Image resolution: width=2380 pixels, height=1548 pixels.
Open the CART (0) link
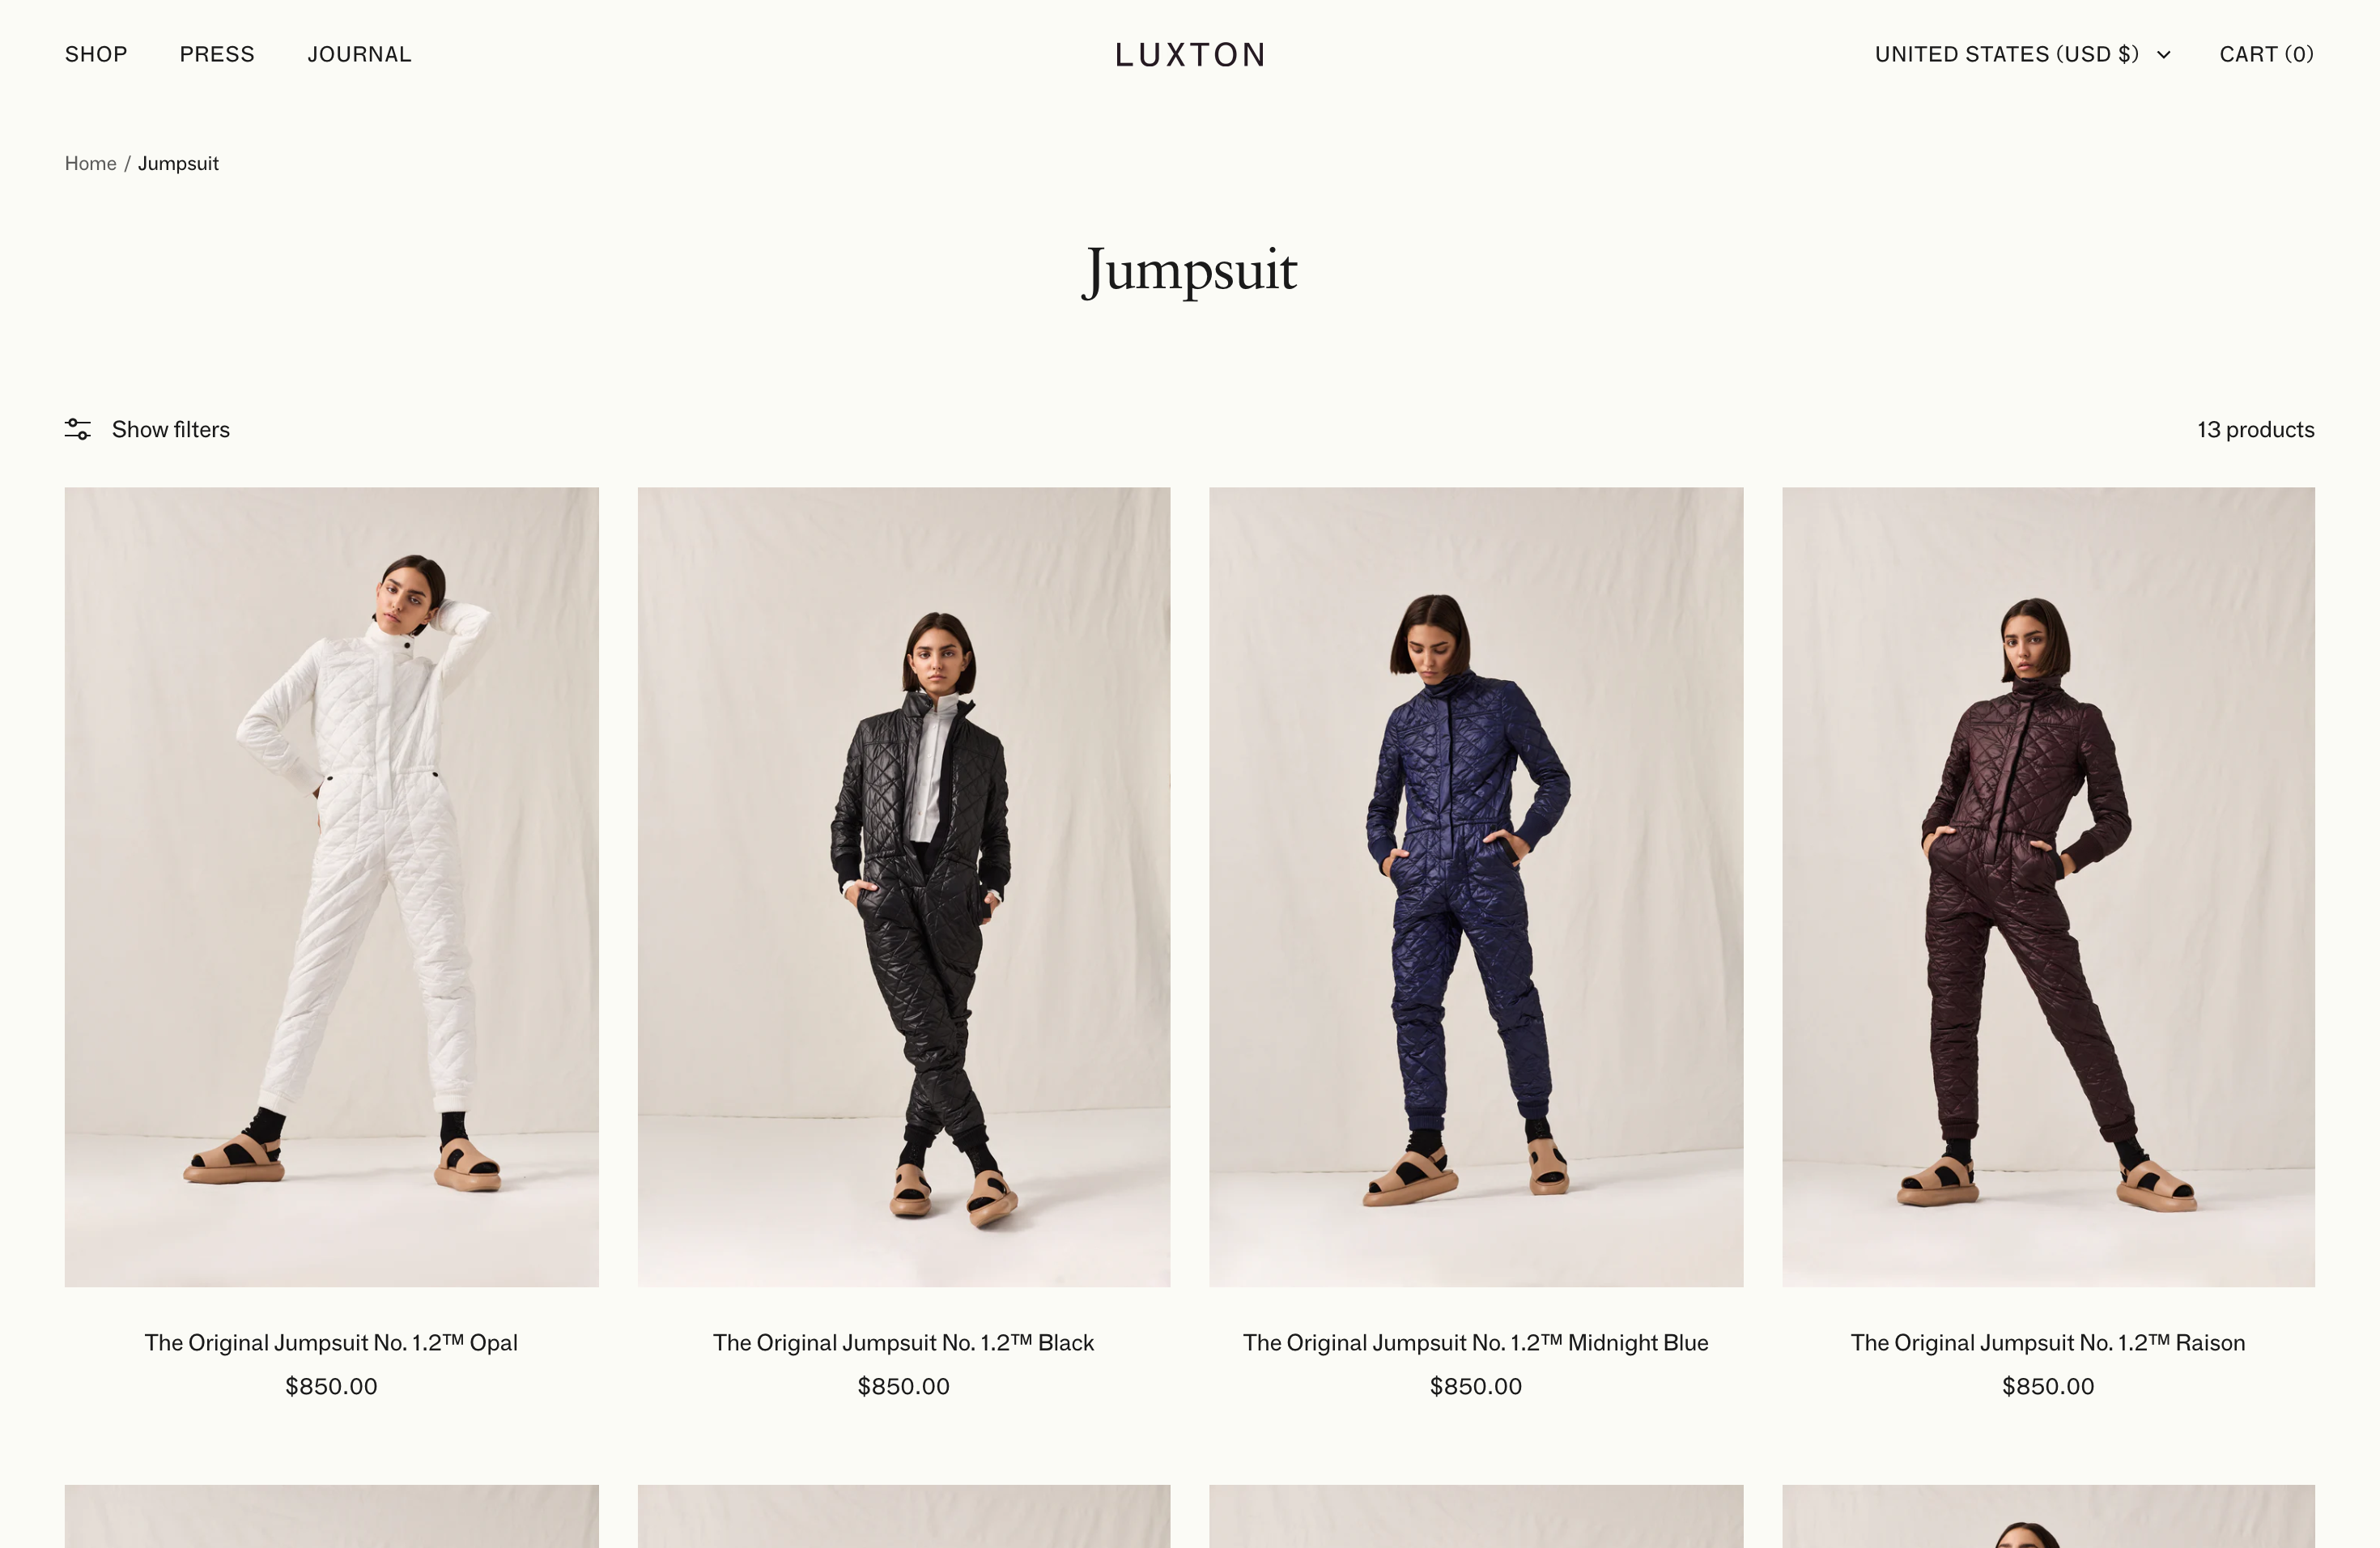click(2267, 54)
